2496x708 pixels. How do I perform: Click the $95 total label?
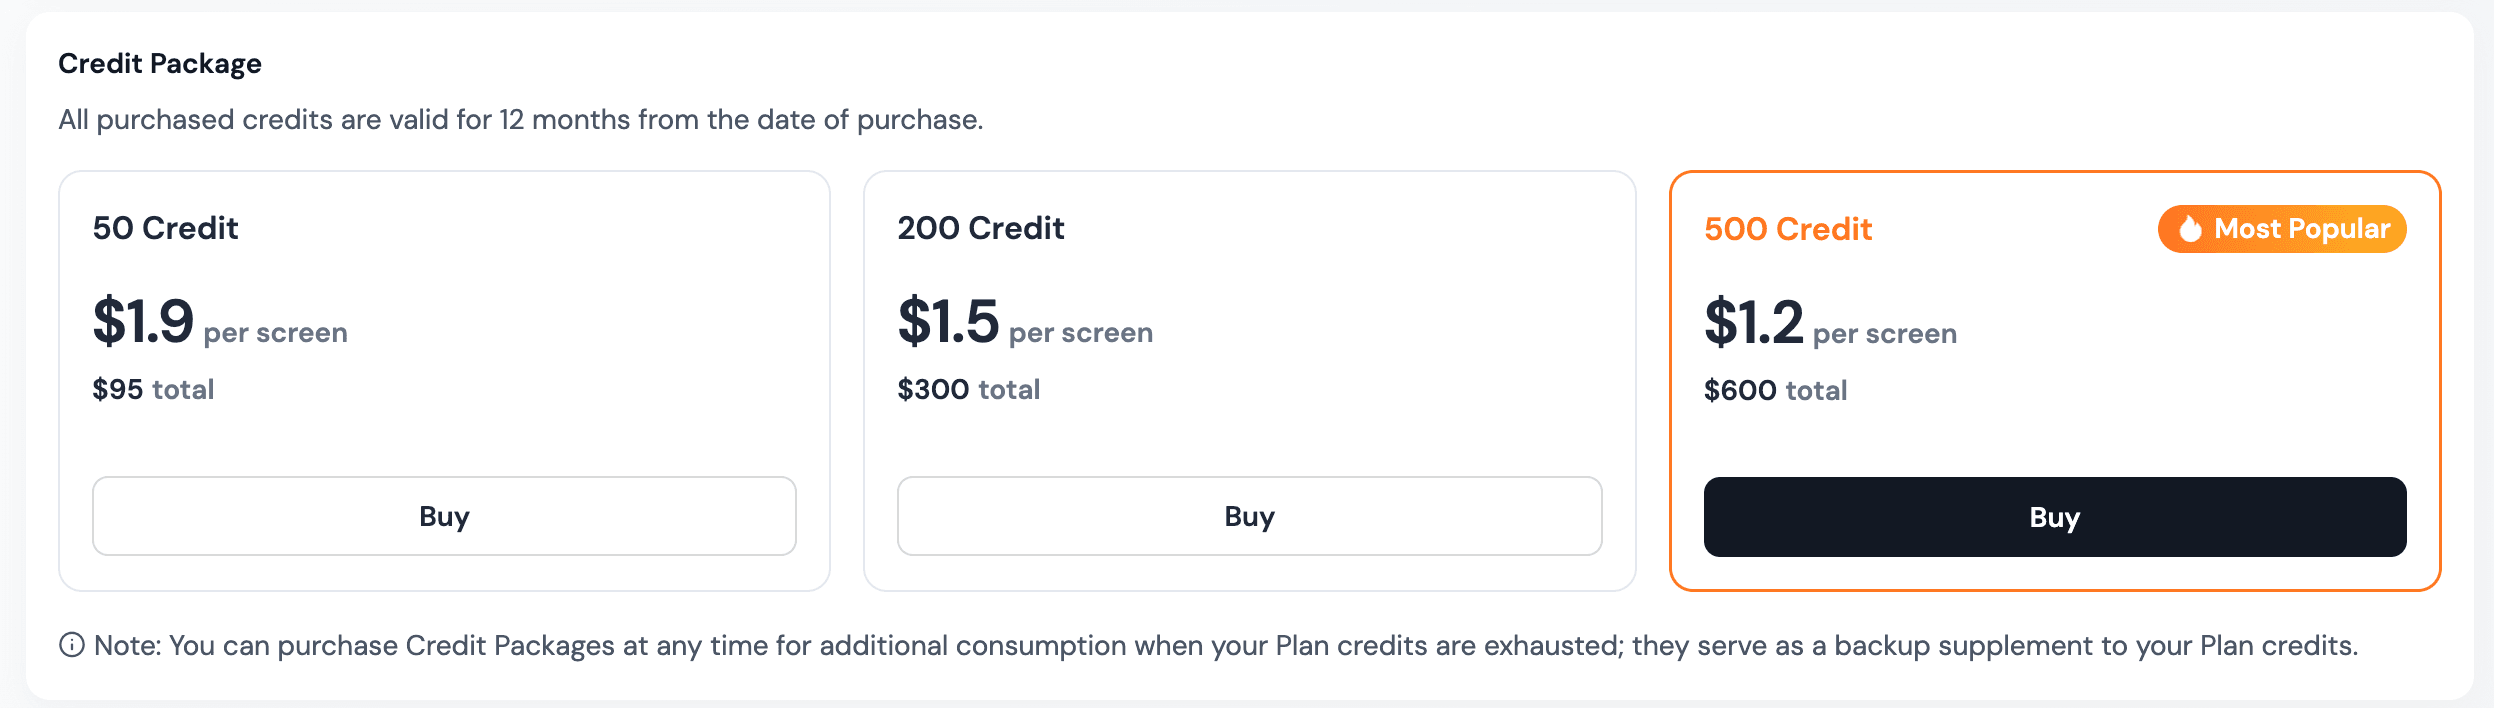pos(153,390)
